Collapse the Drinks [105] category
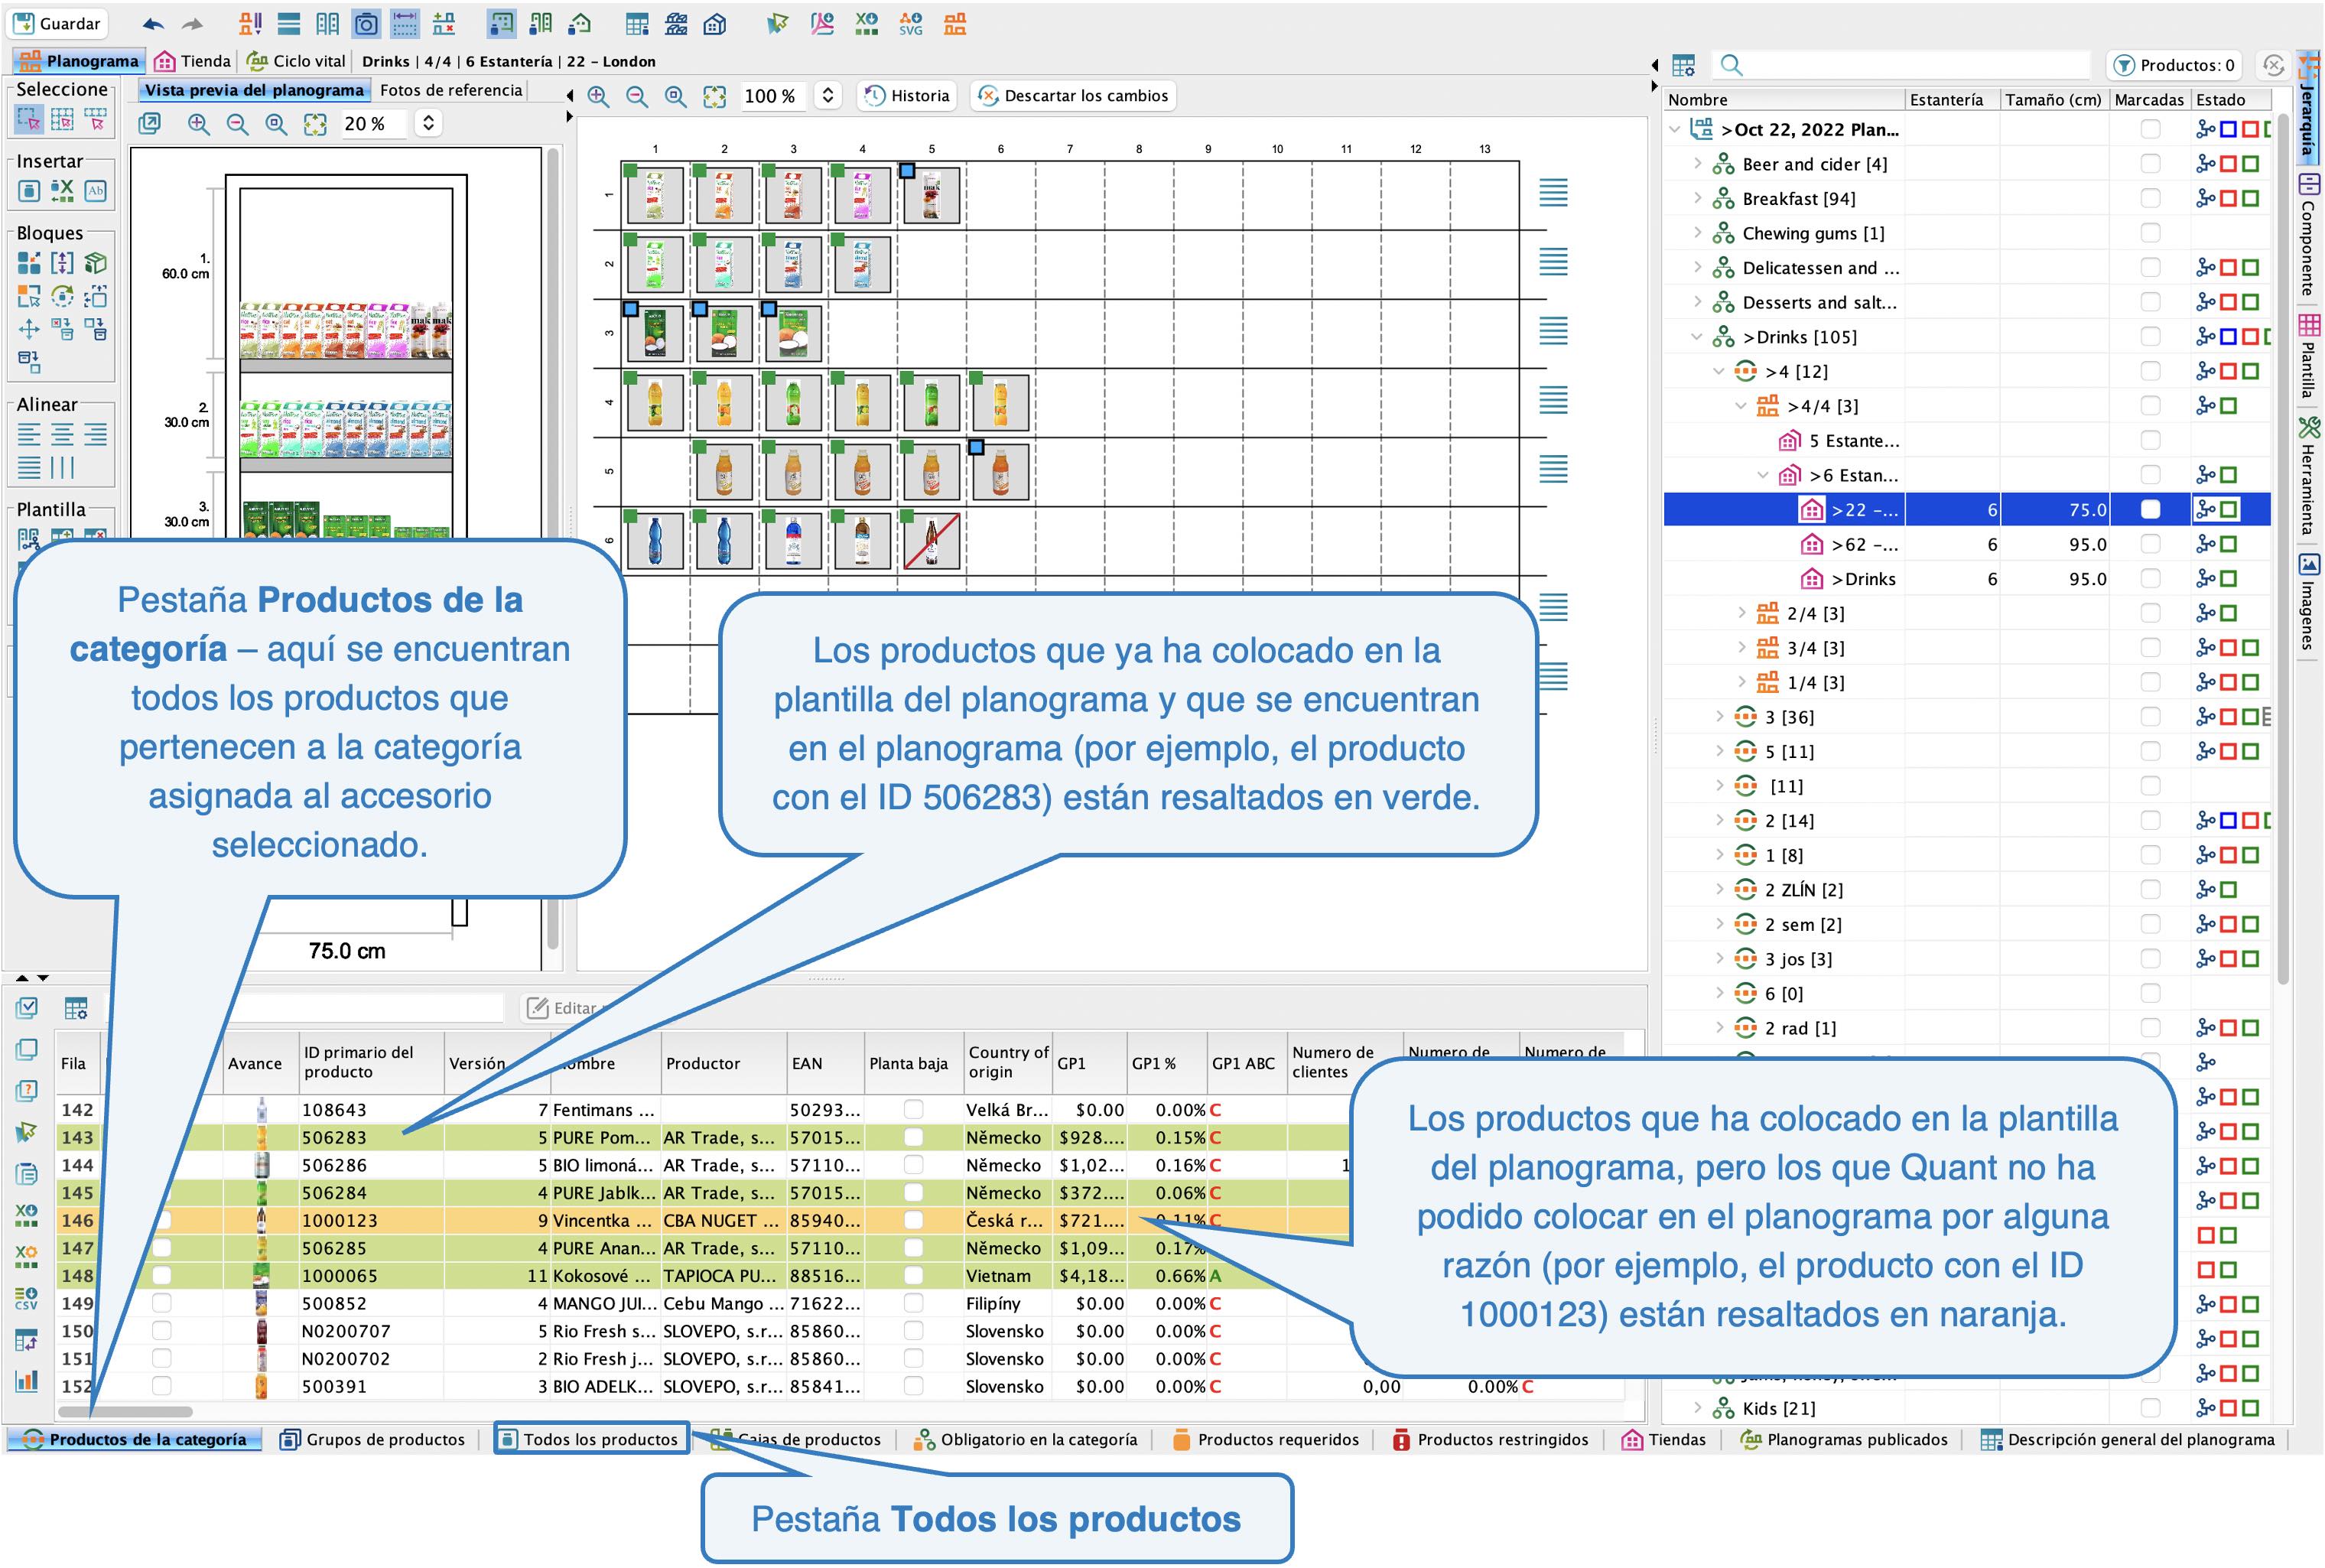The width and height of the screenshot is (2325, 1568). tap(1697, 336)
